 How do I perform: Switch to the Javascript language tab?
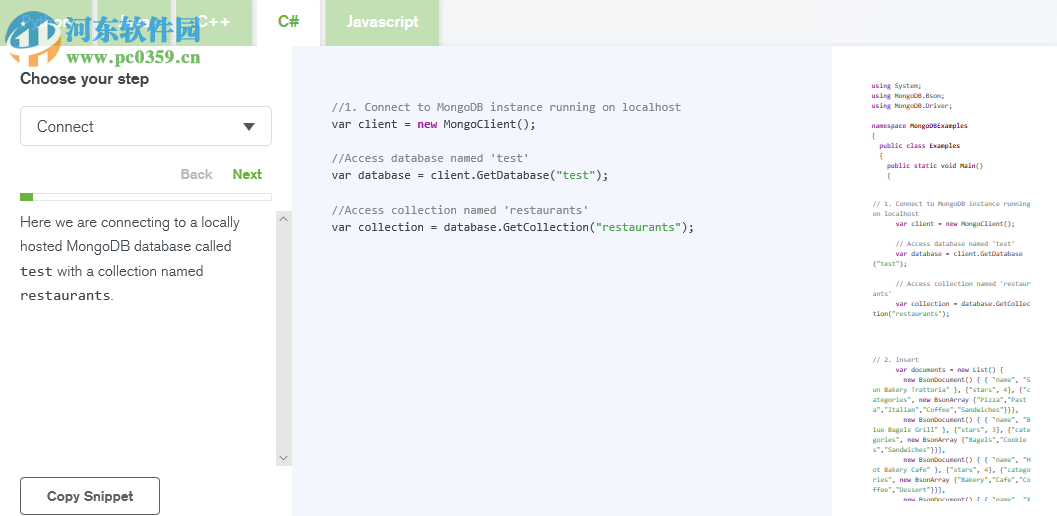(382, 22)
